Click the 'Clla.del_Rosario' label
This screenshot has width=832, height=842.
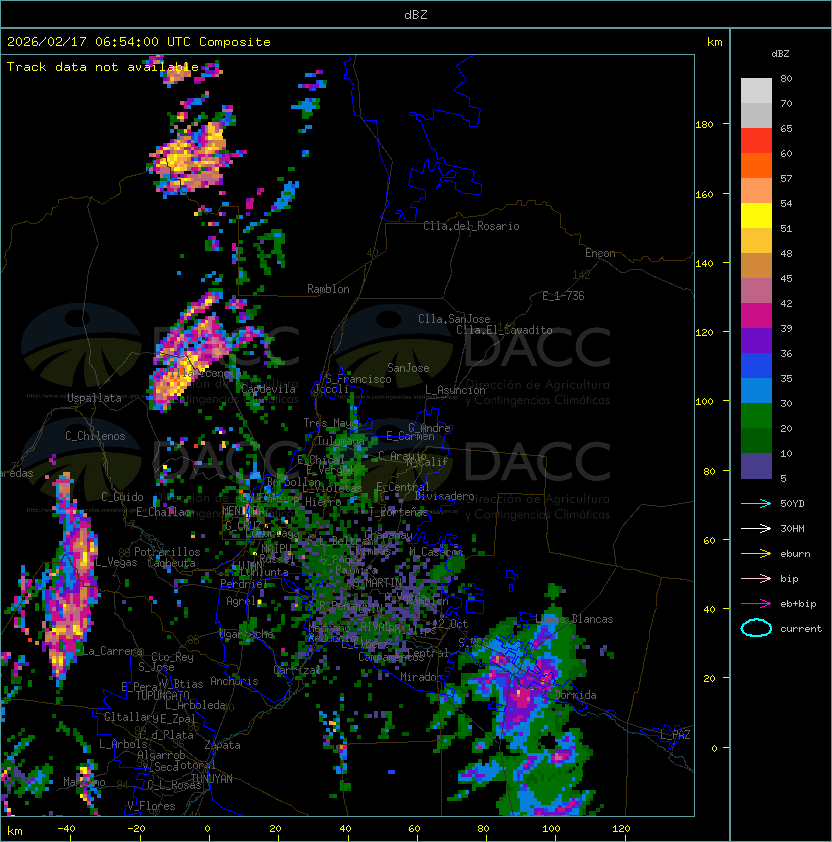(x=471, y=226)
